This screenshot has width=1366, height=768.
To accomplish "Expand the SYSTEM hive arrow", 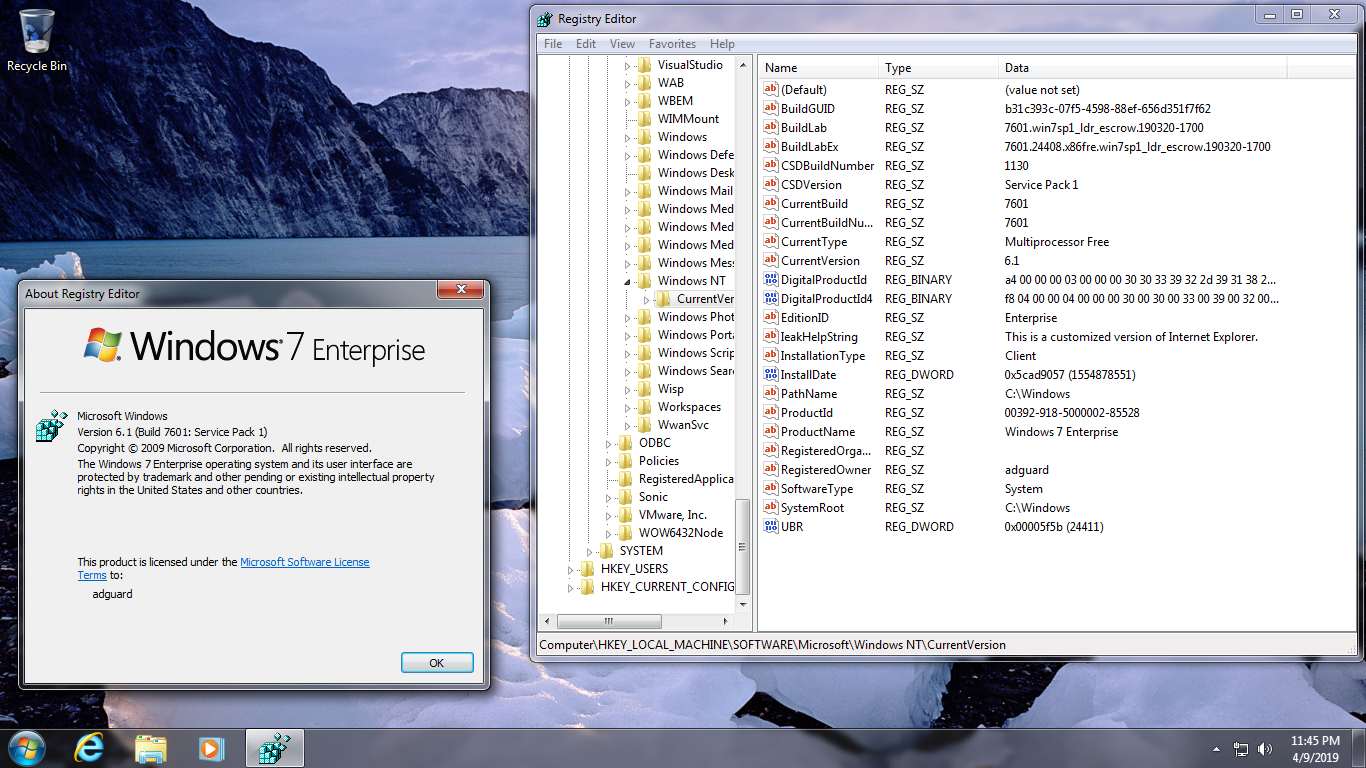I will pos(590,551).
